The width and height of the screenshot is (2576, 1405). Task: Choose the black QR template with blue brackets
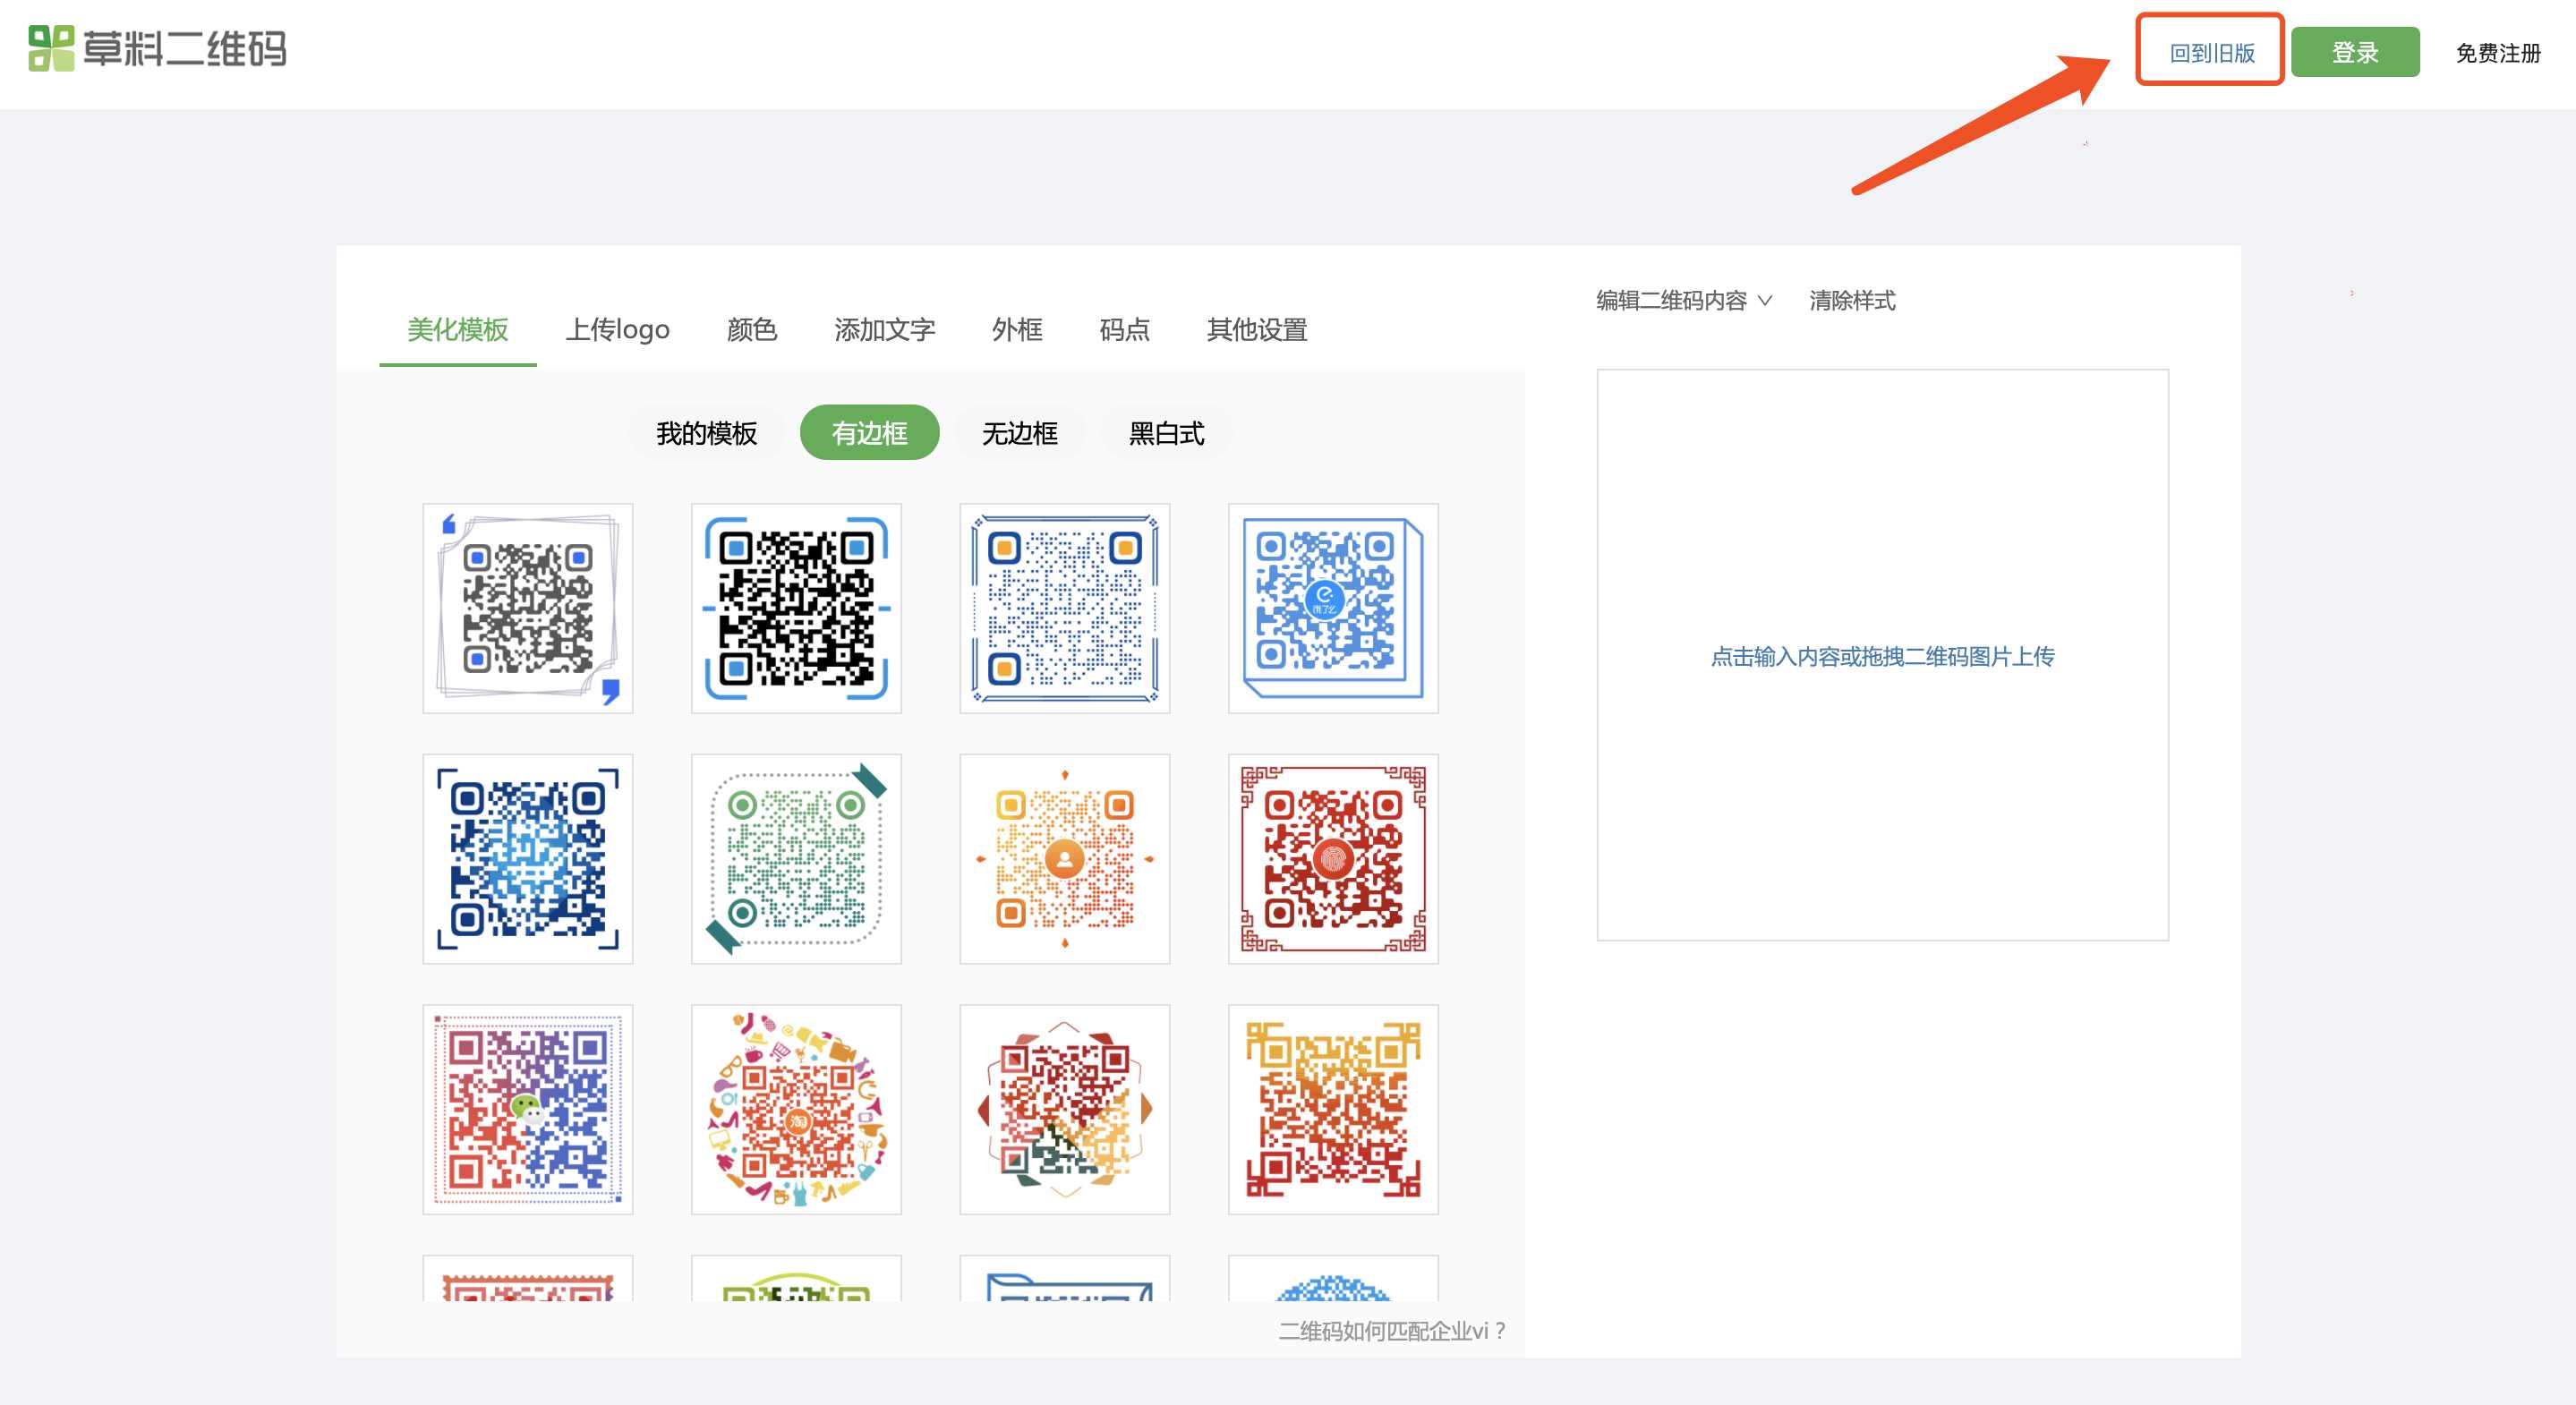click(796, 608)
